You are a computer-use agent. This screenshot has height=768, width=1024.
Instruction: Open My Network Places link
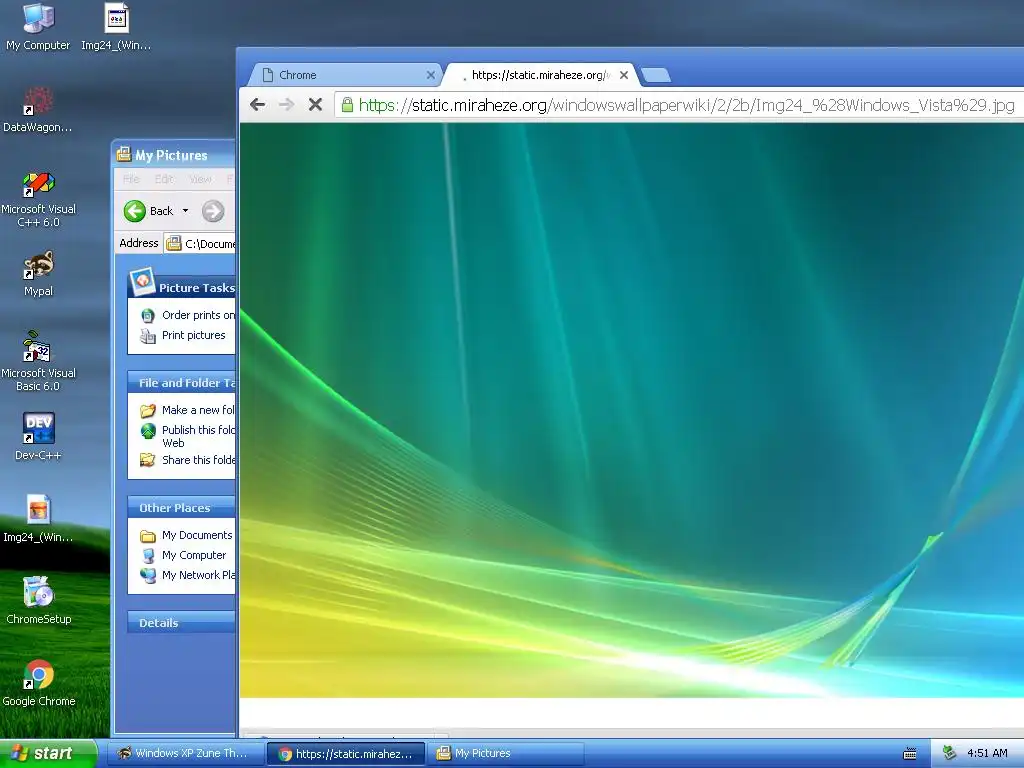pyautogui.click(x=198, y=575)
